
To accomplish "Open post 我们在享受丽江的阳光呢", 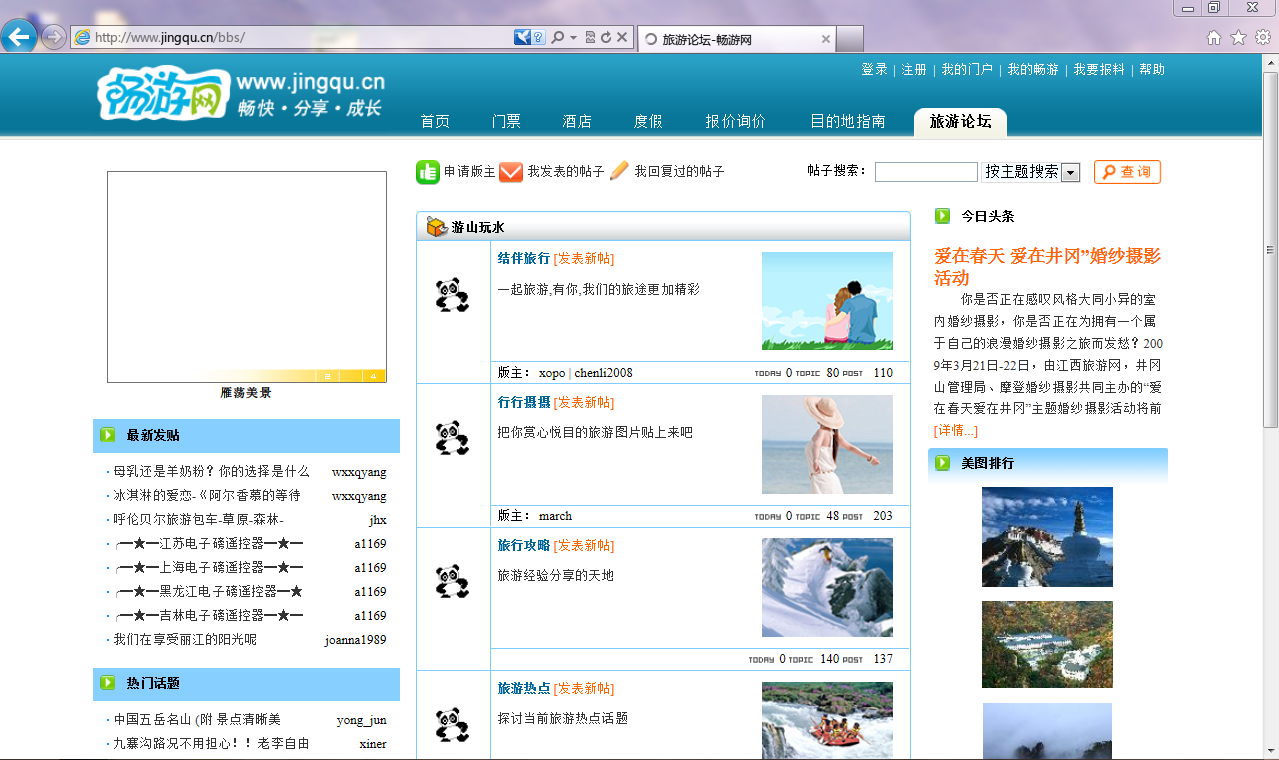I will pyautogui.click(x=185, y=639).
